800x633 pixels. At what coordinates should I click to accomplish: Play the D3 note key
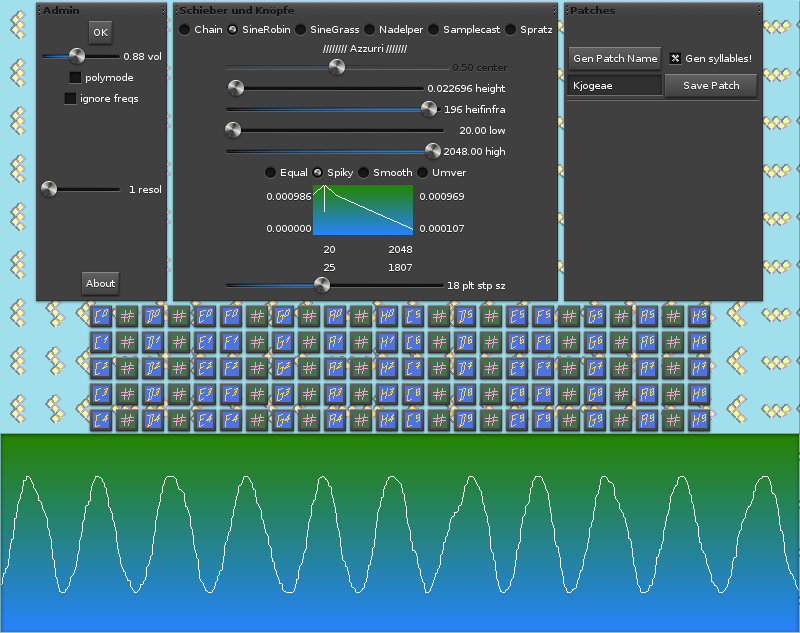(153, 393)
